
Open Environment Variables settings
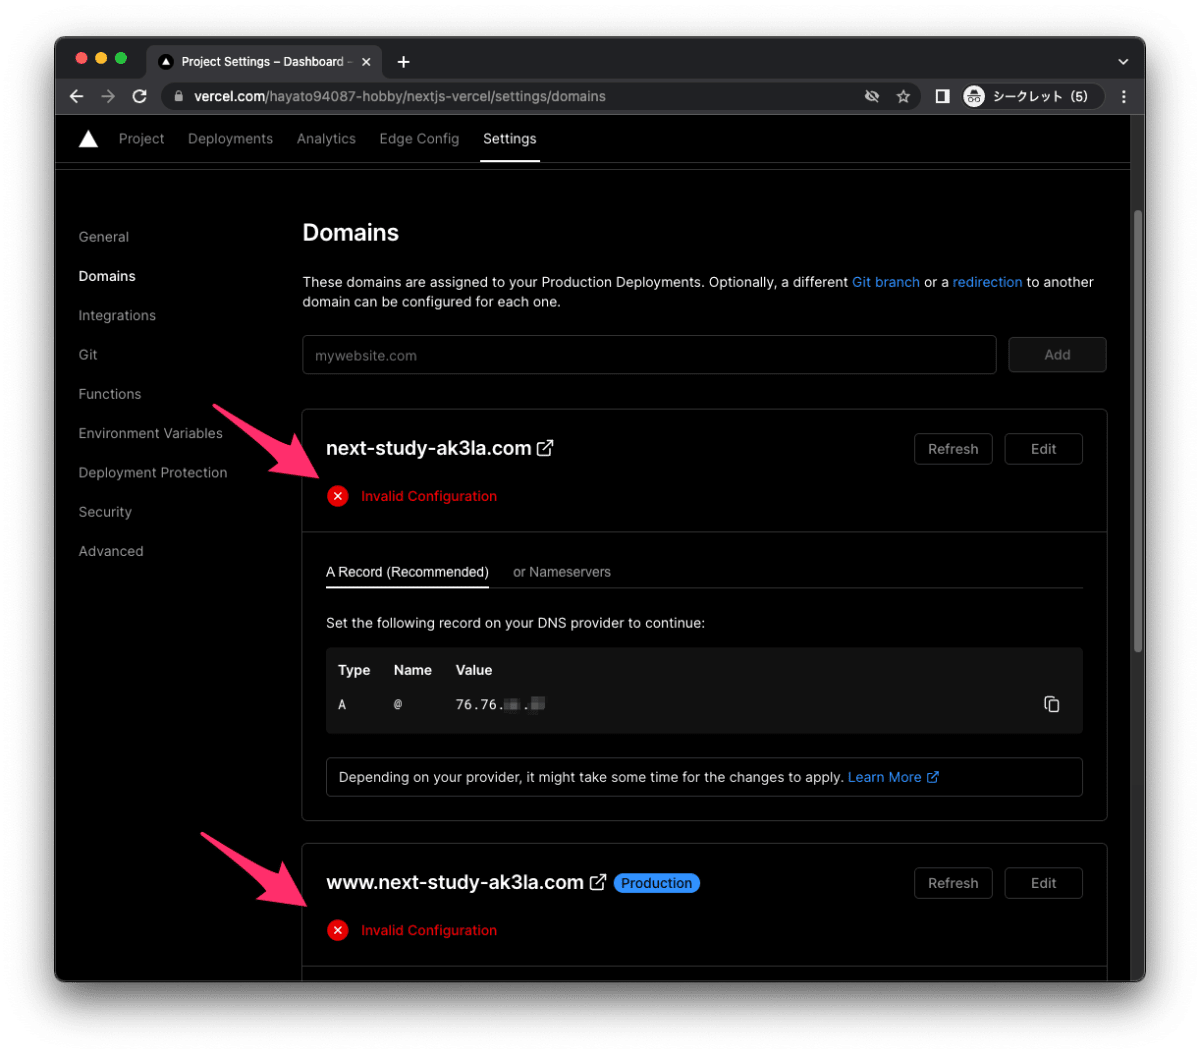point(151,433)
